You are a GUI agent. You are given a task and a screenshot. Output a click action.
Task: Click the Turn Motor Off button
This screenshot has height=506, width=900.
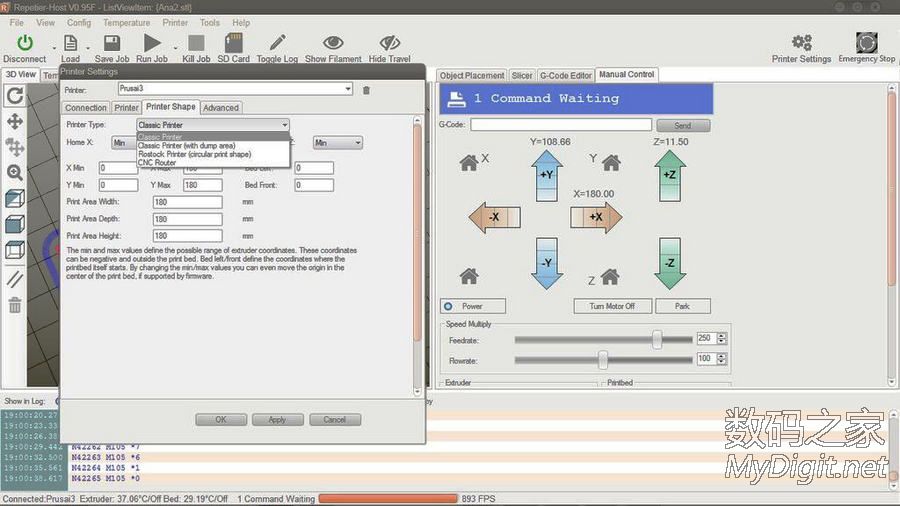[x=612, y=306]
